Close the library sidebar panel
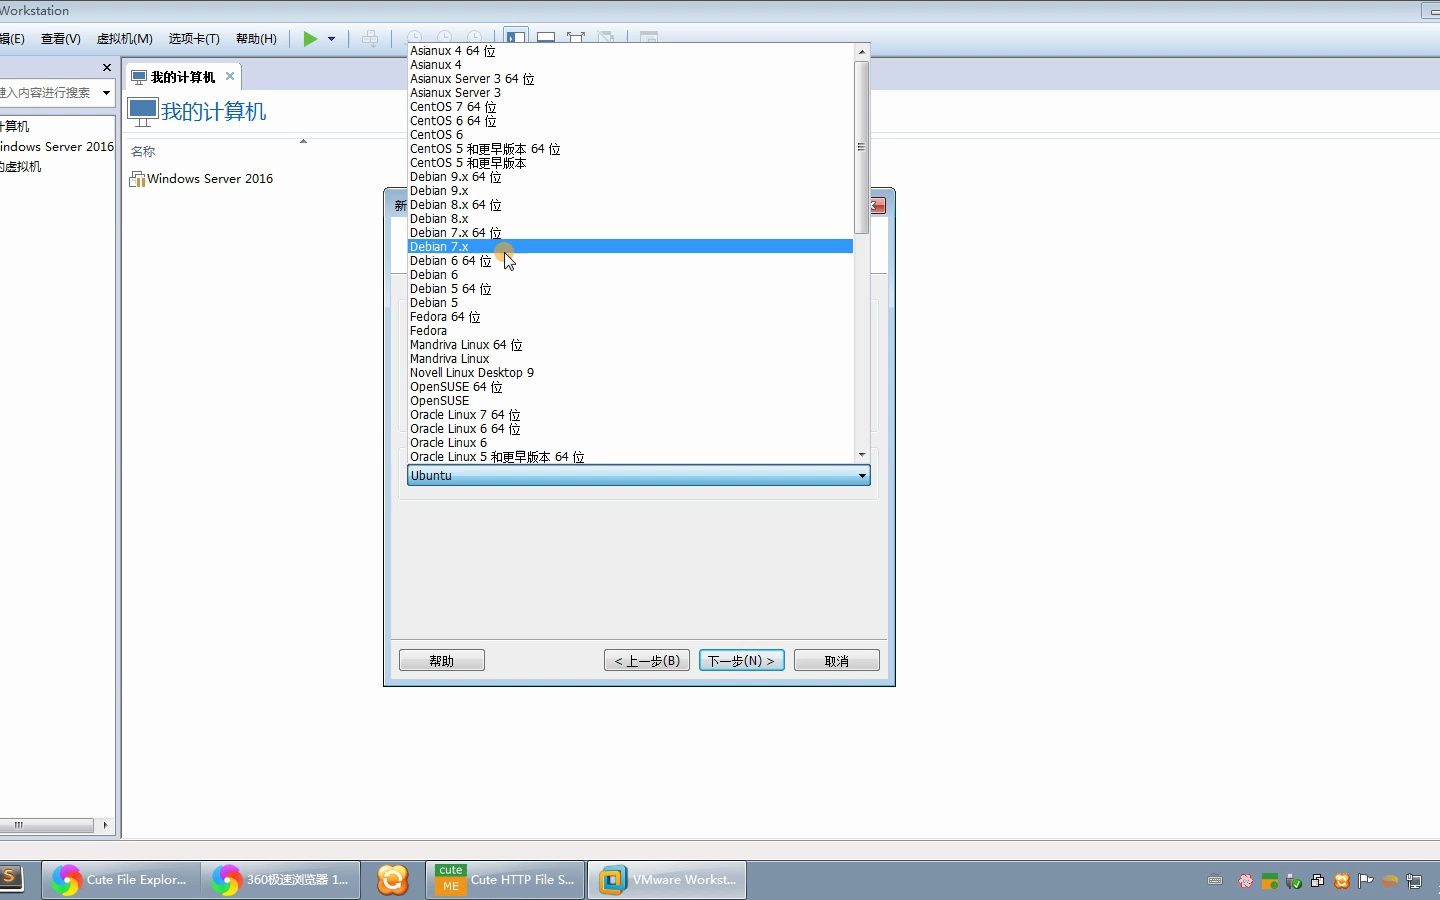 [x=107, y=68]
